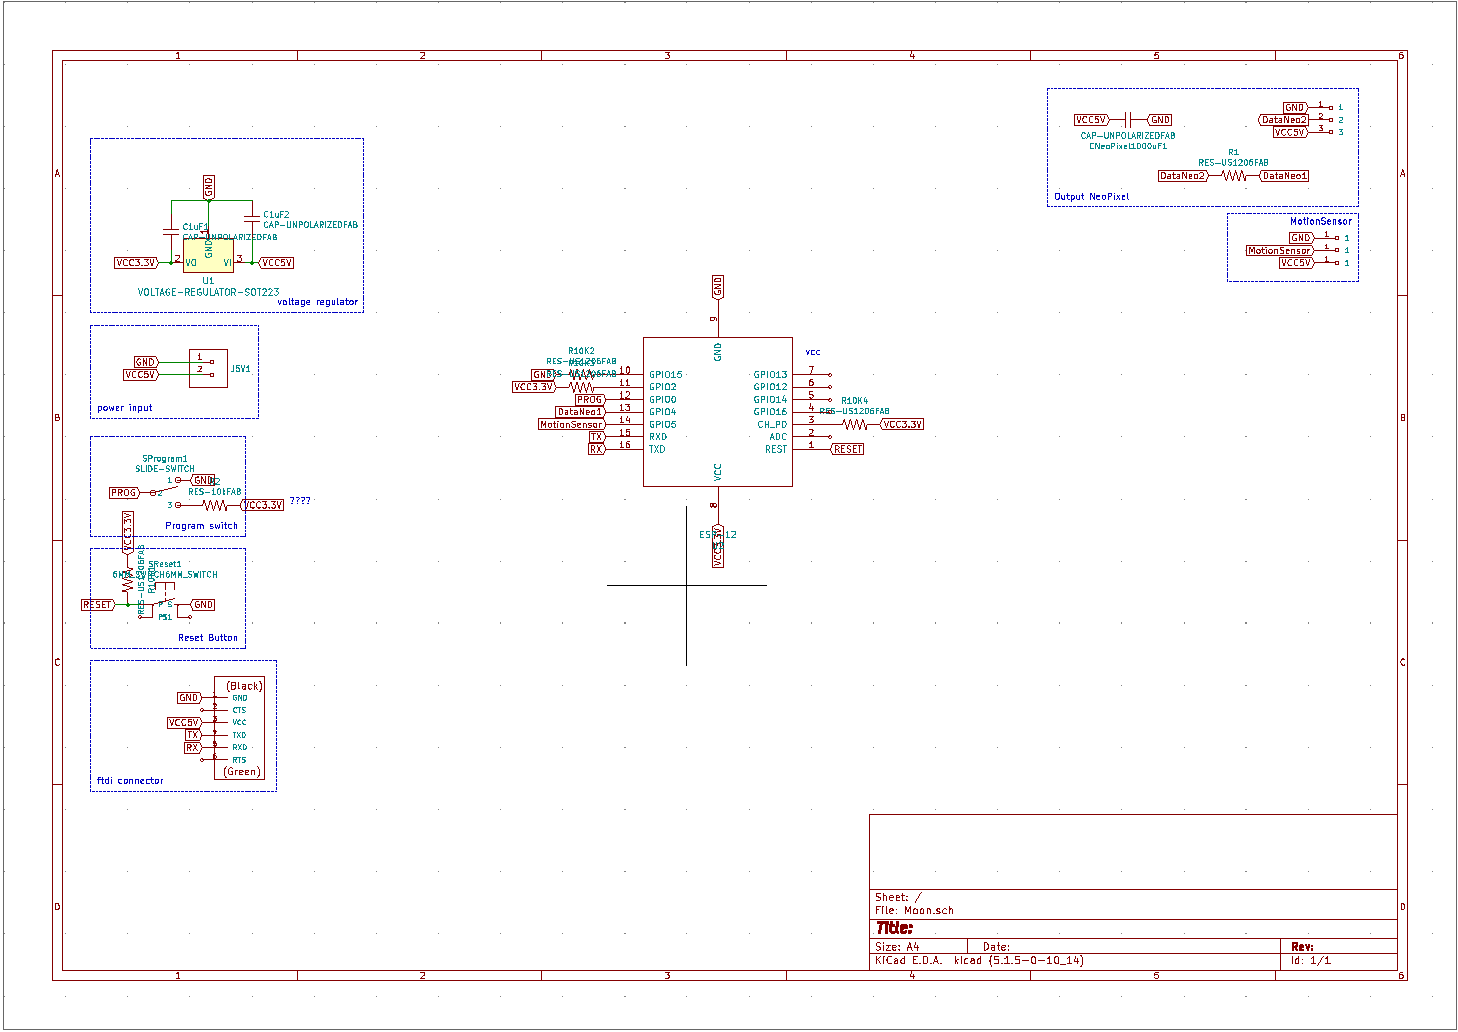Select the RX label on ftdi connector
Screen dimensions: 1458x1032
192,748
